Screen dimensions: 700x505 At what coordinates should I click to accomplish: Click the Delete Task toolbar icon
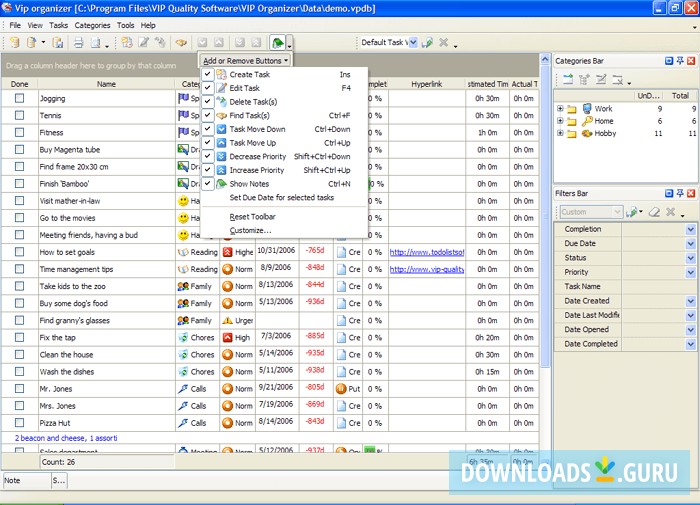click(x=160, y=43)
